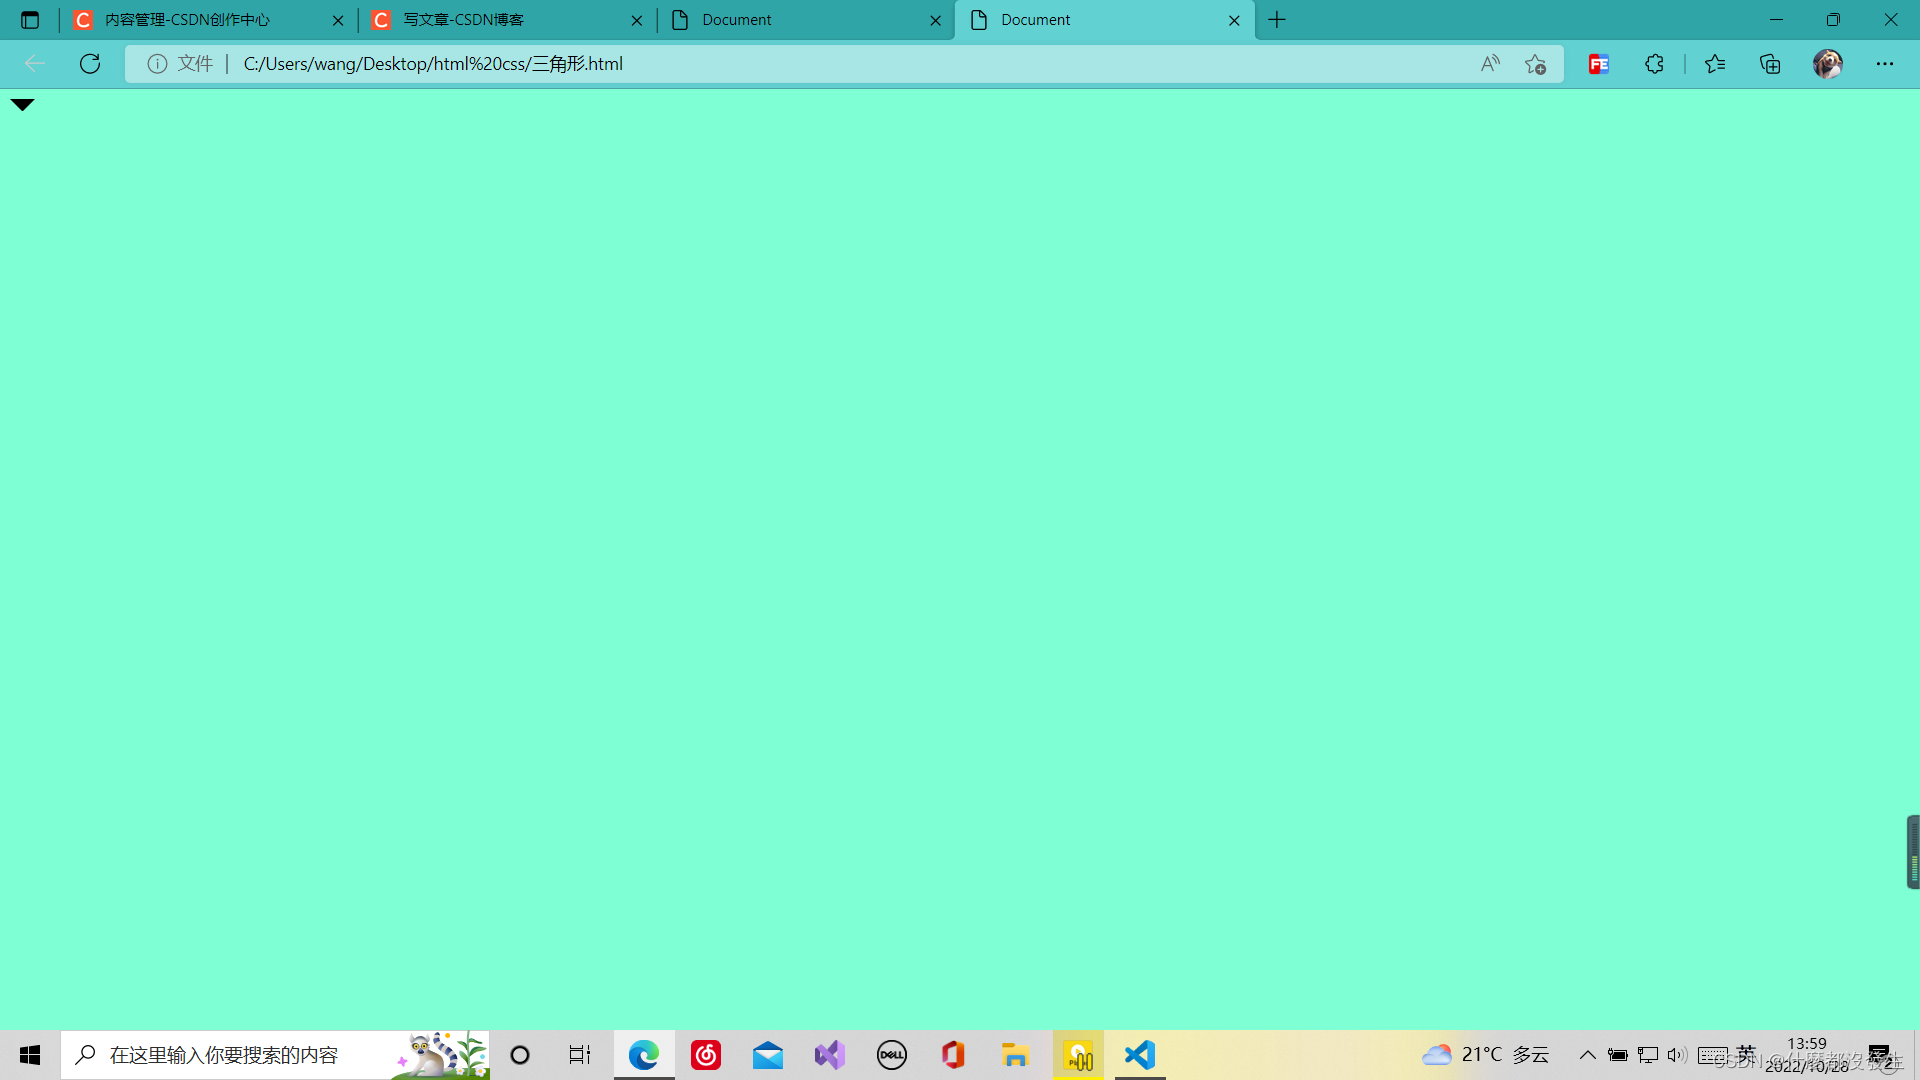Screen dimensions: 1920x1080
Task: Open the yellow taskbar app icon
Action: 1078,1055
